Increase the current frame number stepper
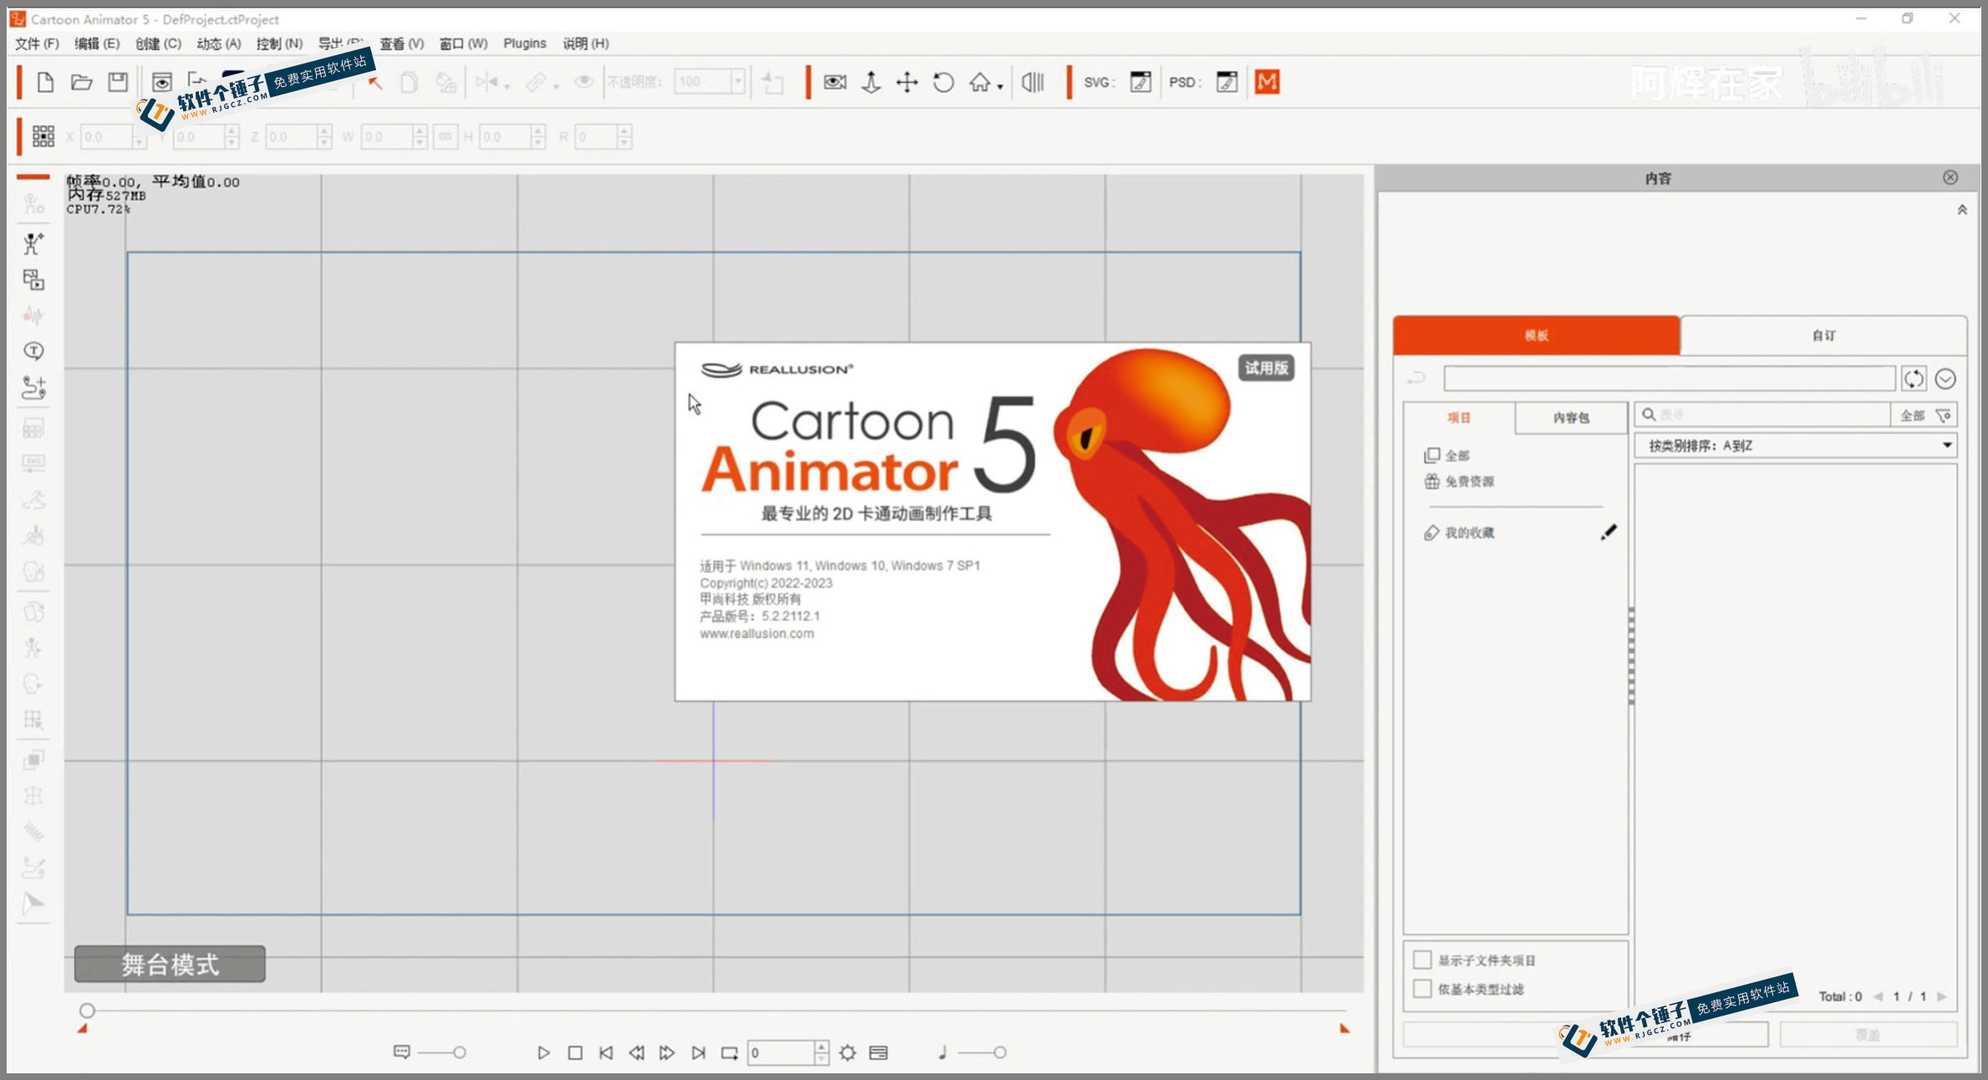The image size is (1988, 1080). [x=821, y=1046]
